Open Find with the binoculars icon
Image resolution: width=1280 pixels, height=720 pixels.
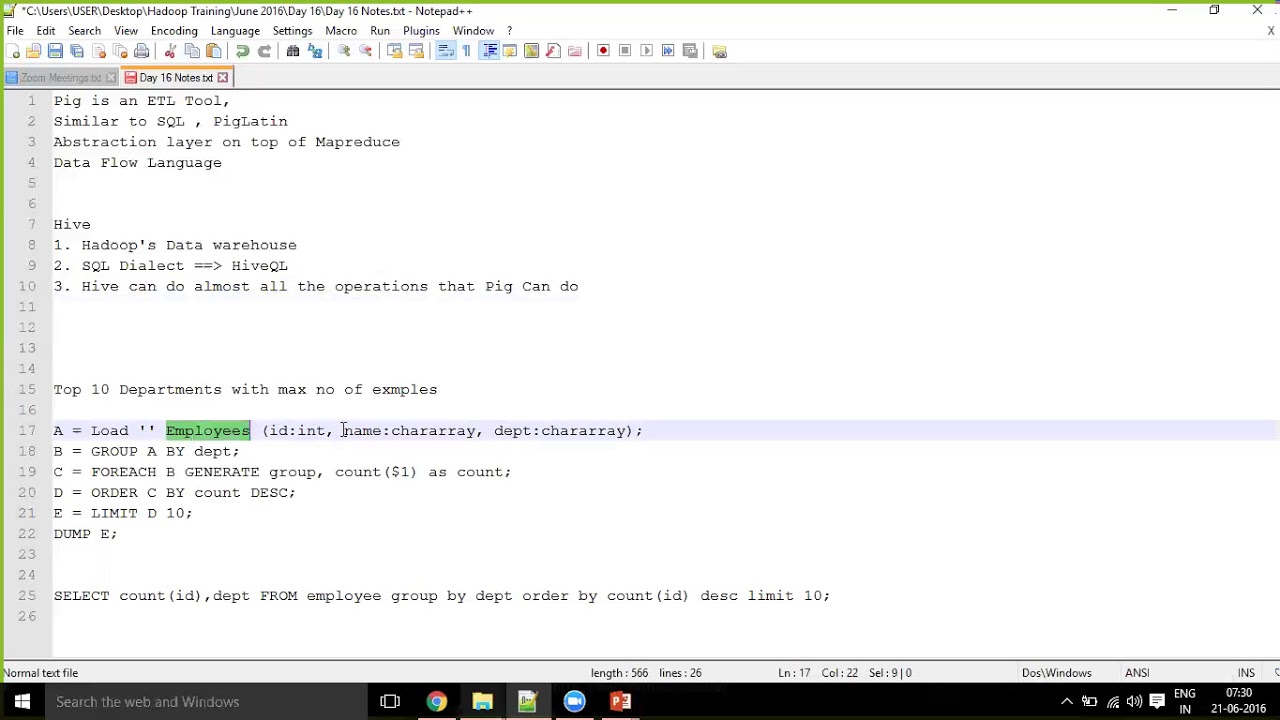[293, 51]
